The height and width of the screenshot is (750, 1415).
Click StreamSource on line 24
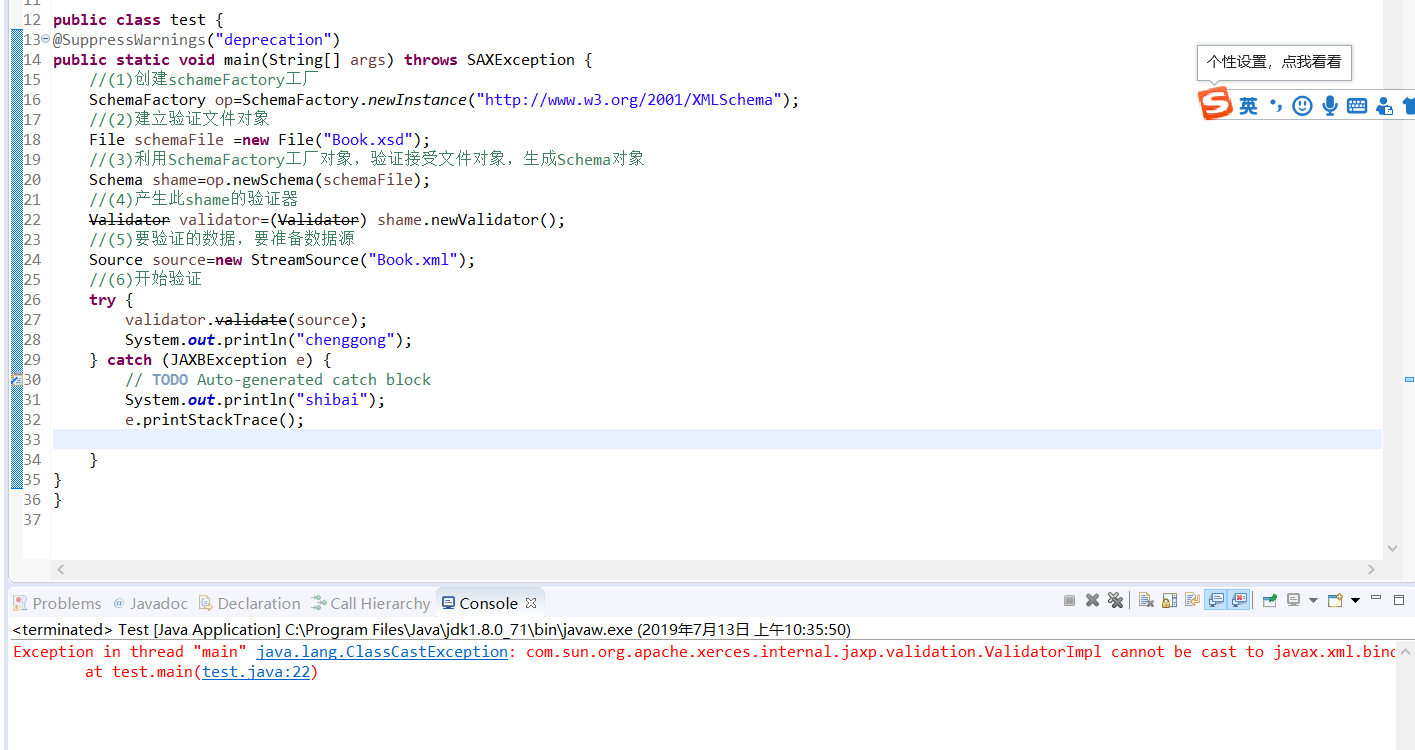pos(305,260)
